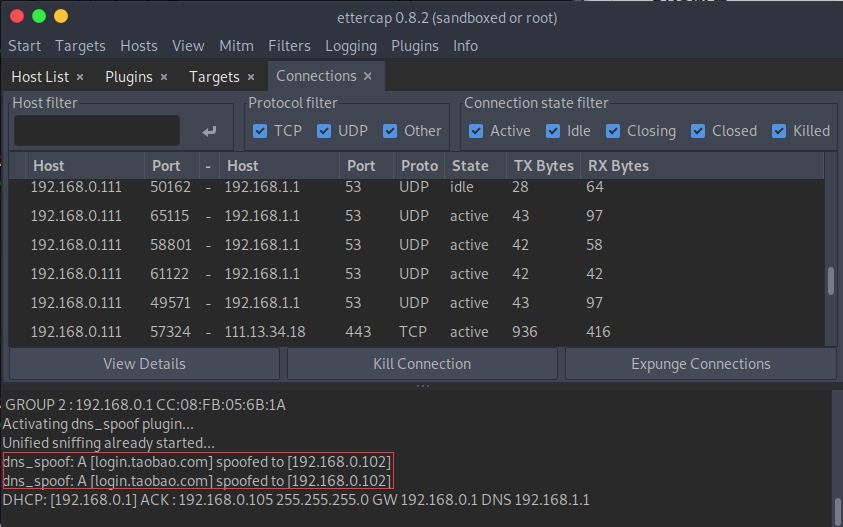Open the Targets menu

click(80, 46)
